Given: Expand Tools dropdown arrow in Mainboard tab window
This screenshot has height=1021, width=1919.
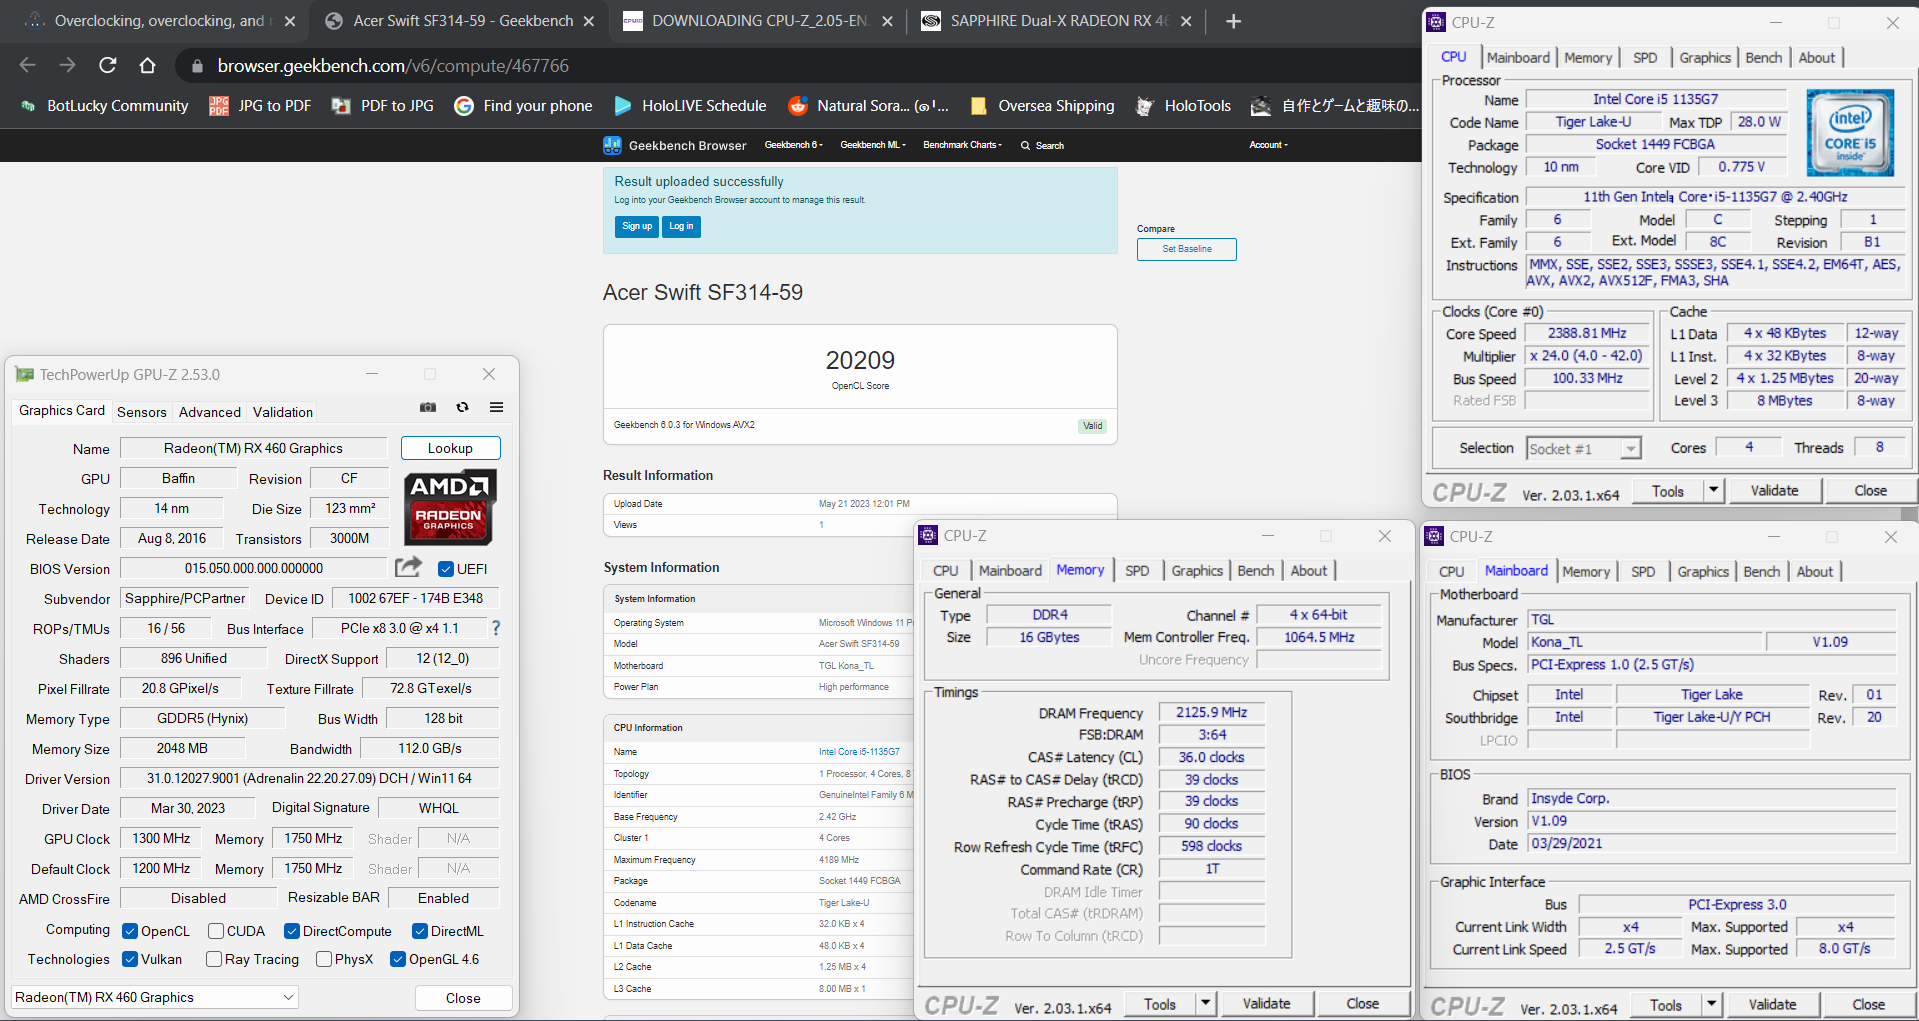Looking at the screenshot, I should 1711,1004.
